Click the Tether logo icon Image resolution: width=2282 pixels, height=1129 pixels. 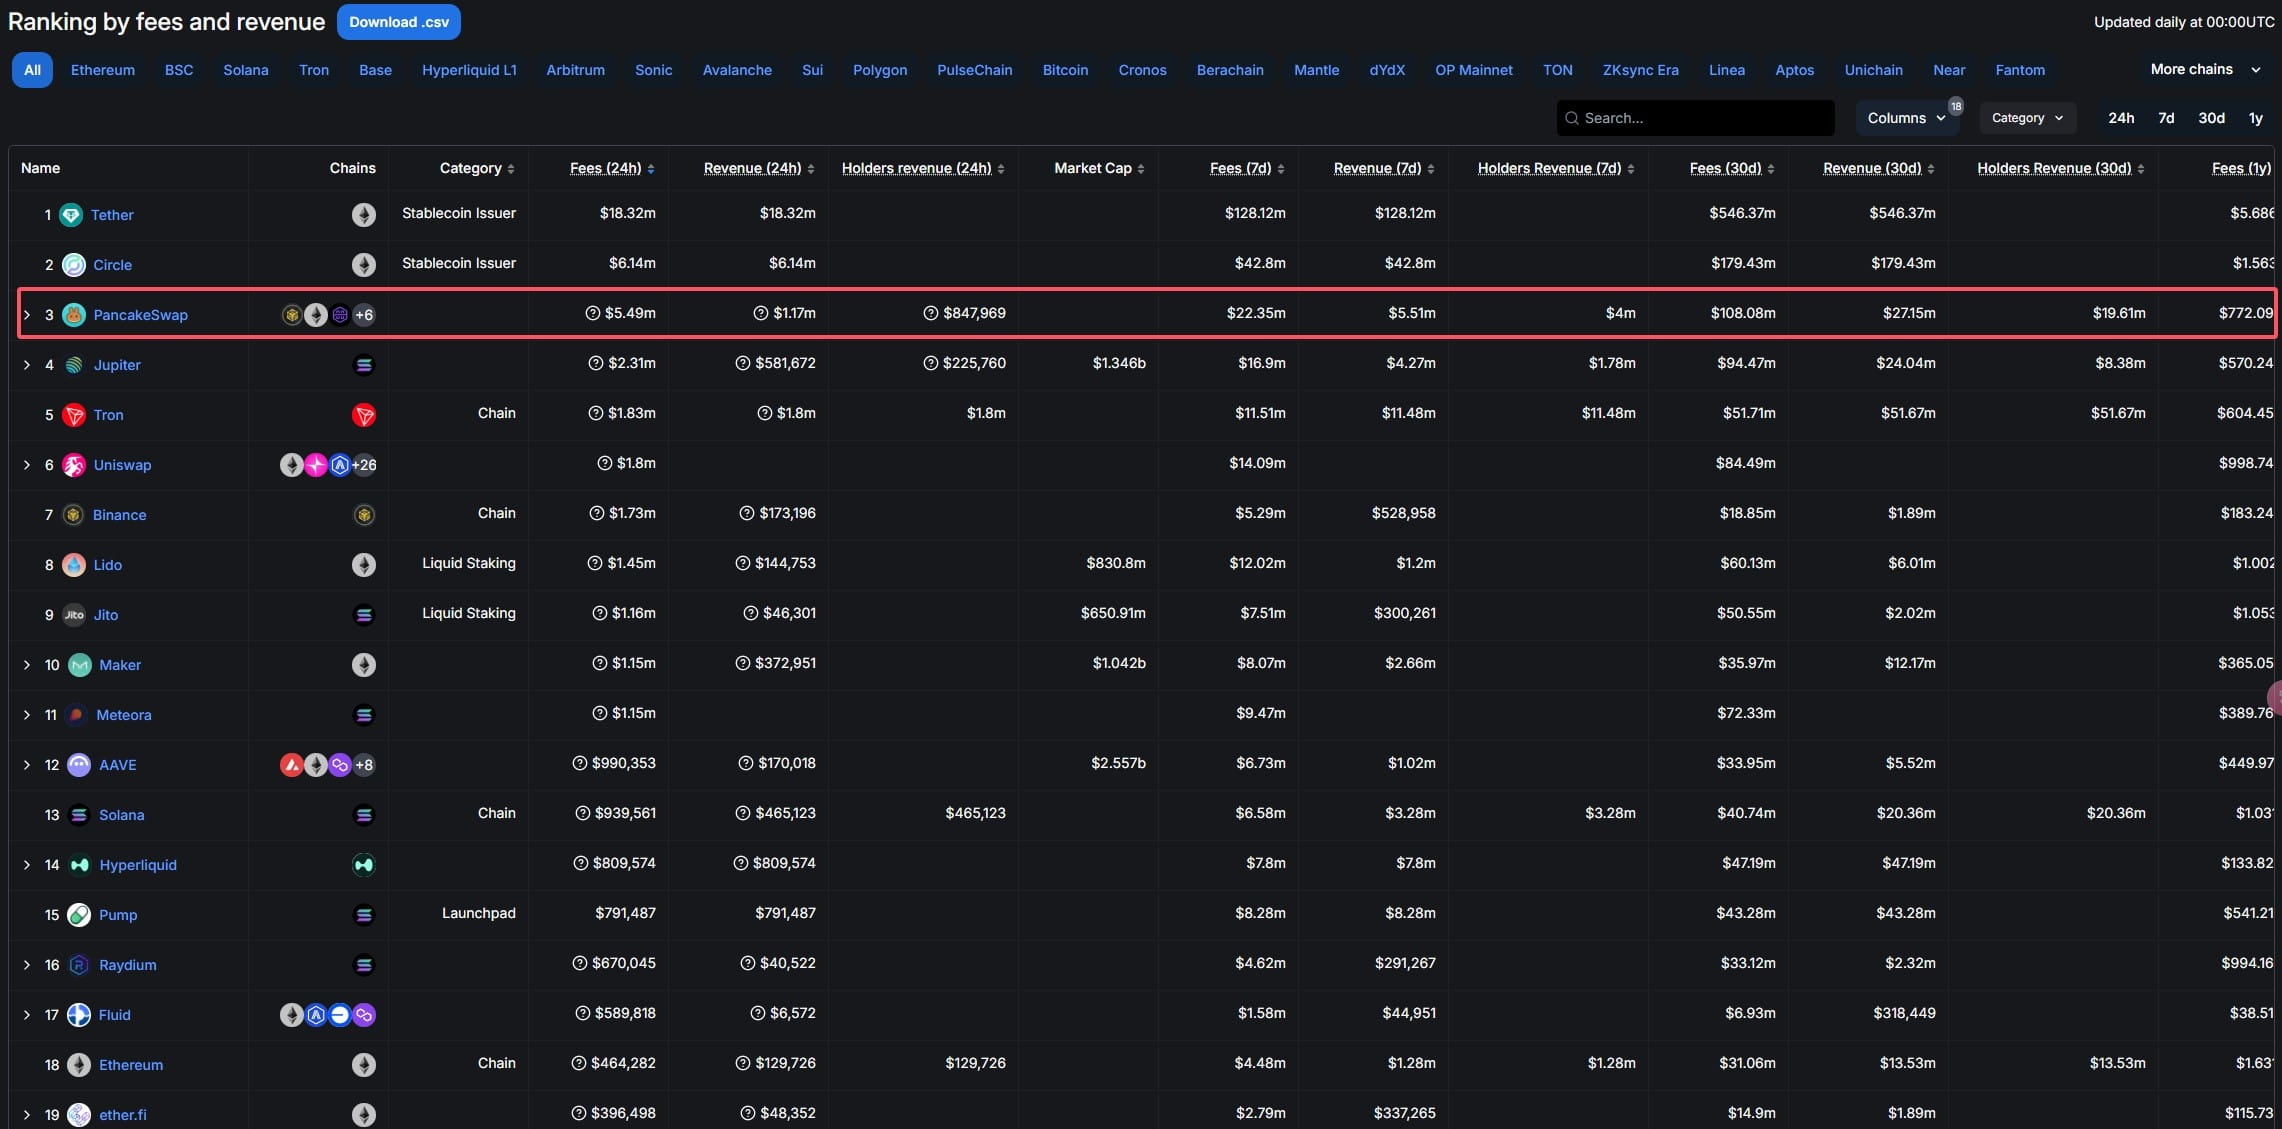pyautogui.click(x=71, y=215)
